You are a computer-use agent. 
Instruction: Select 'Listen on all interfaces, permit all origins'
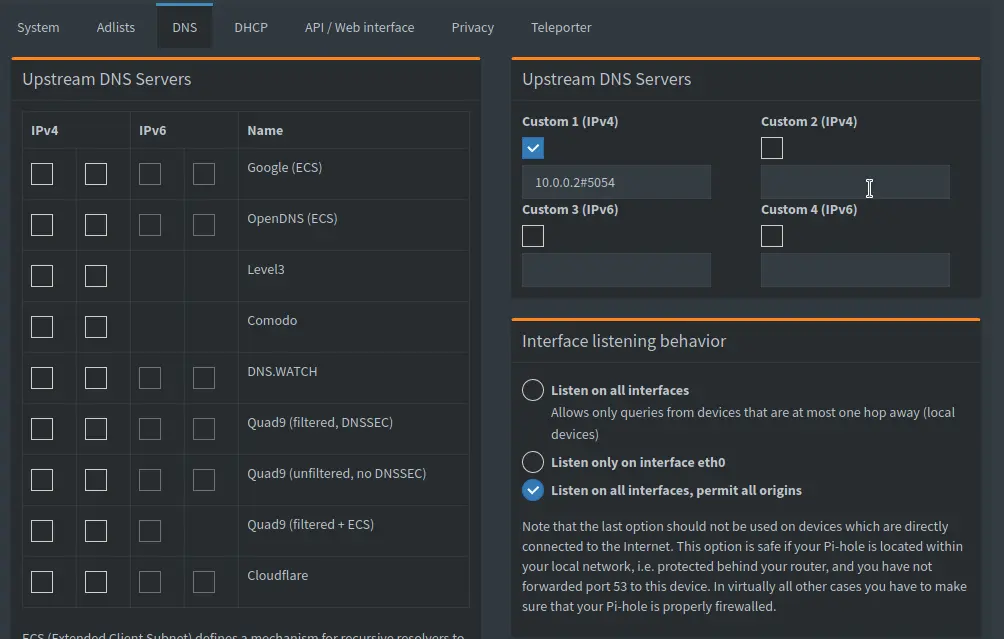click(533, 490)
